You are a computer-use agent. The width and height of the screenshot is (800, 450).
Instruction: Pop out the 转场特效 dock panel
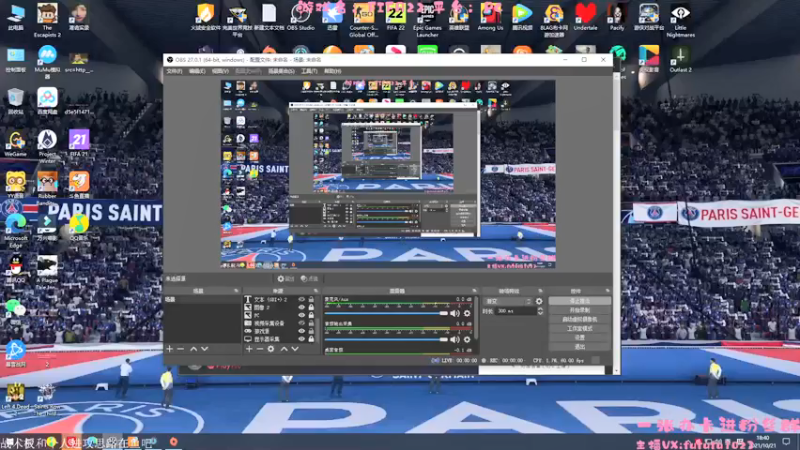pos(540,291)
